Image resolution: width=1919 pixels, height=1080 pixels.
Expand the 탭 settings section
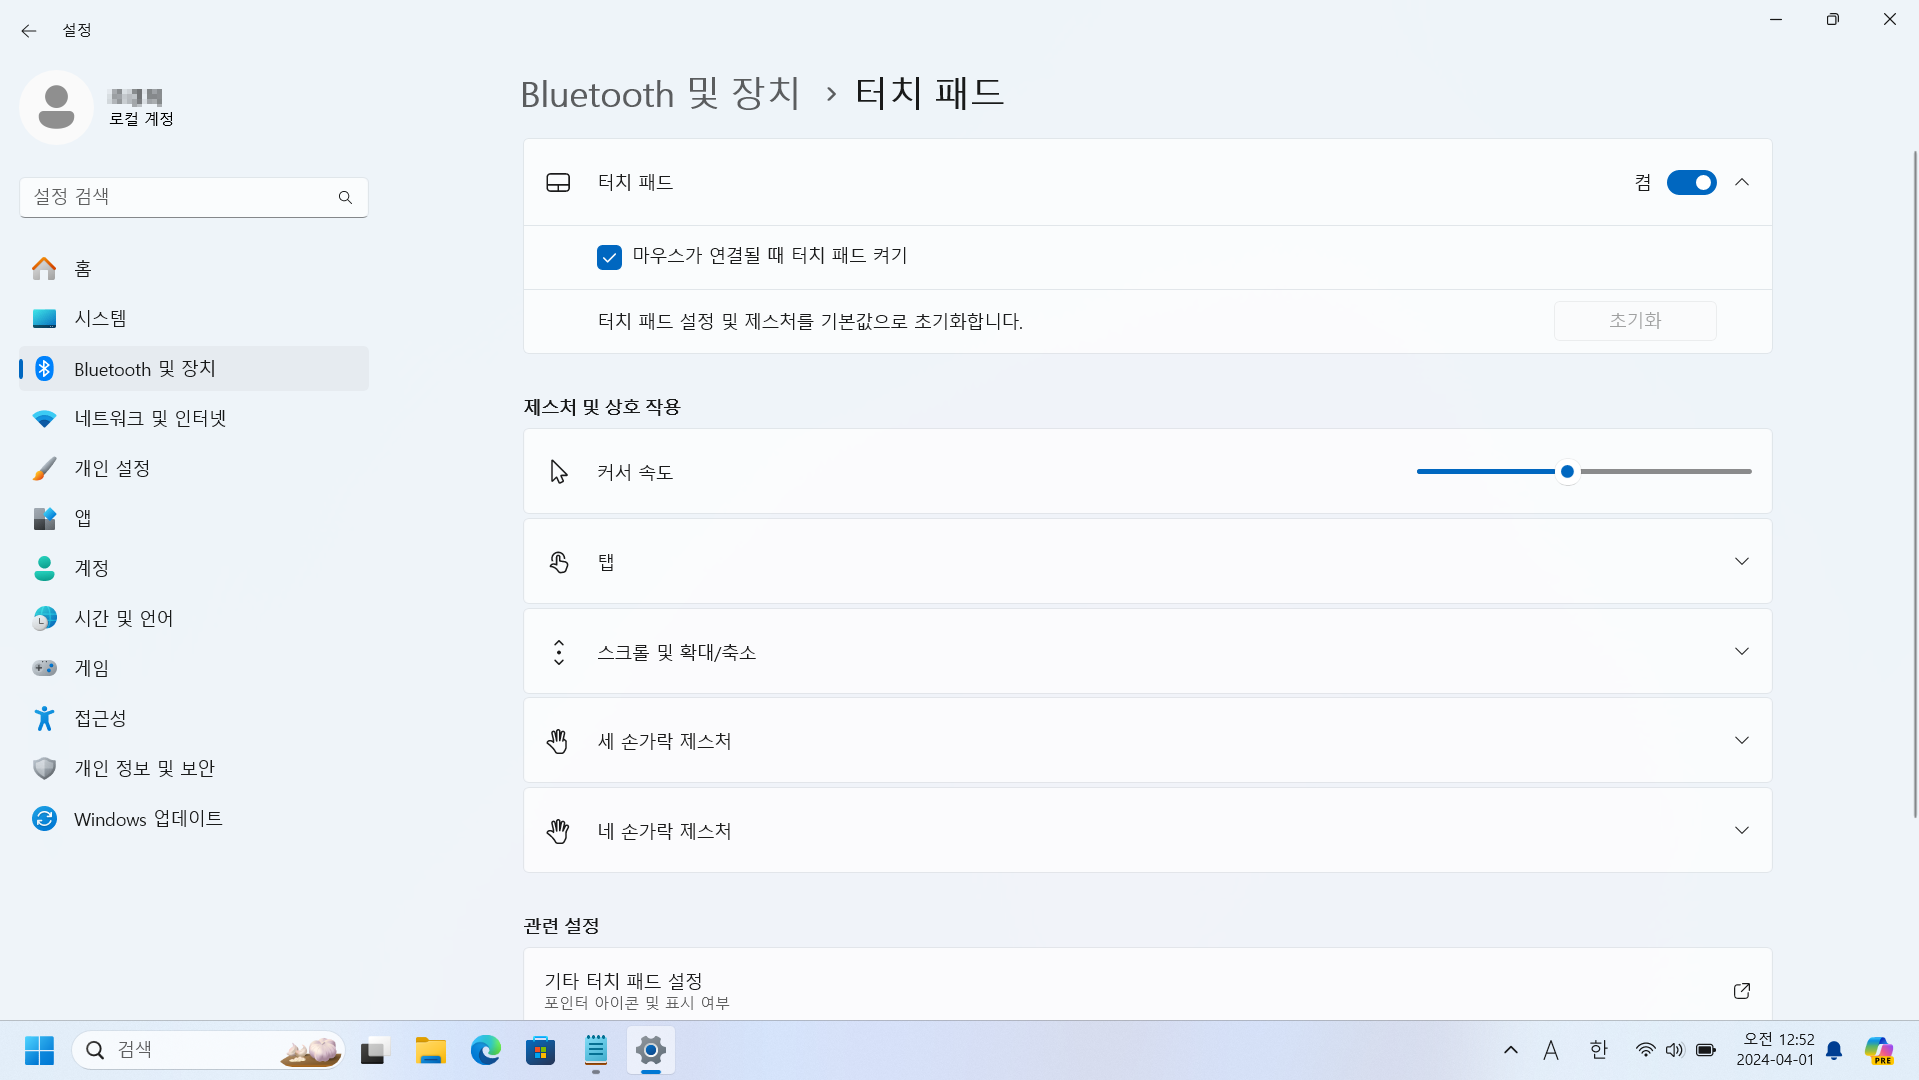pos(1147,561)
